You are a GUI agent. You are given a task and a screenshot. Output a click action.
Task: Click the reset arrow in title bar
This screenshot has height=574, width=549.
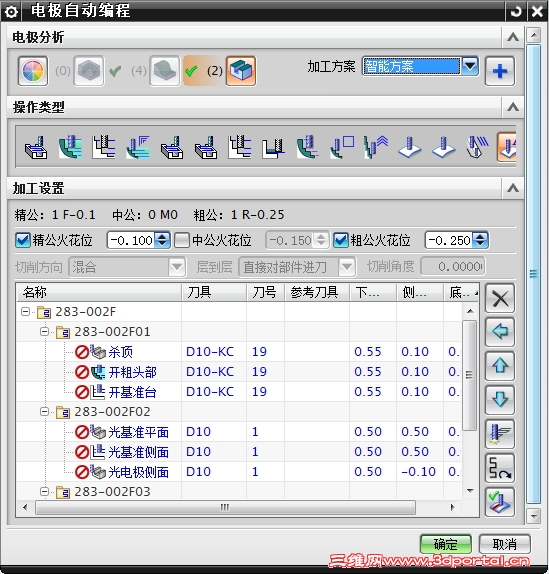pyautogui.click(x=515, y=12)
